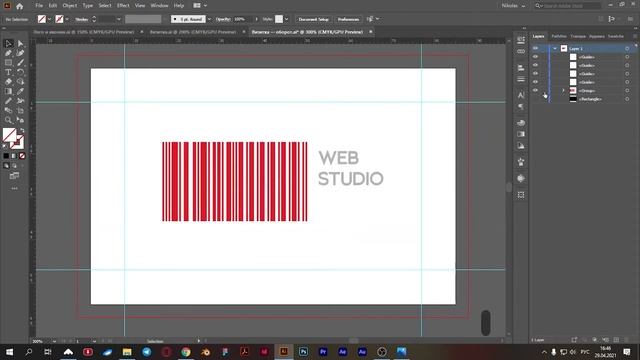Select the Rectangle tool
640x360 pixels.
[x=9, y=62]
